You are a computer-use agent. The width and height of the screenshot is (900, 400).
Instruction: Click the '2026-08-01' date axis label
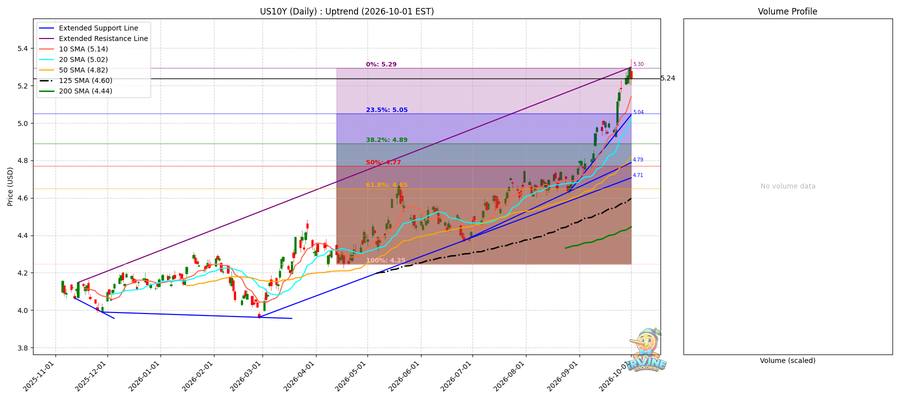[x=511, y=377]
